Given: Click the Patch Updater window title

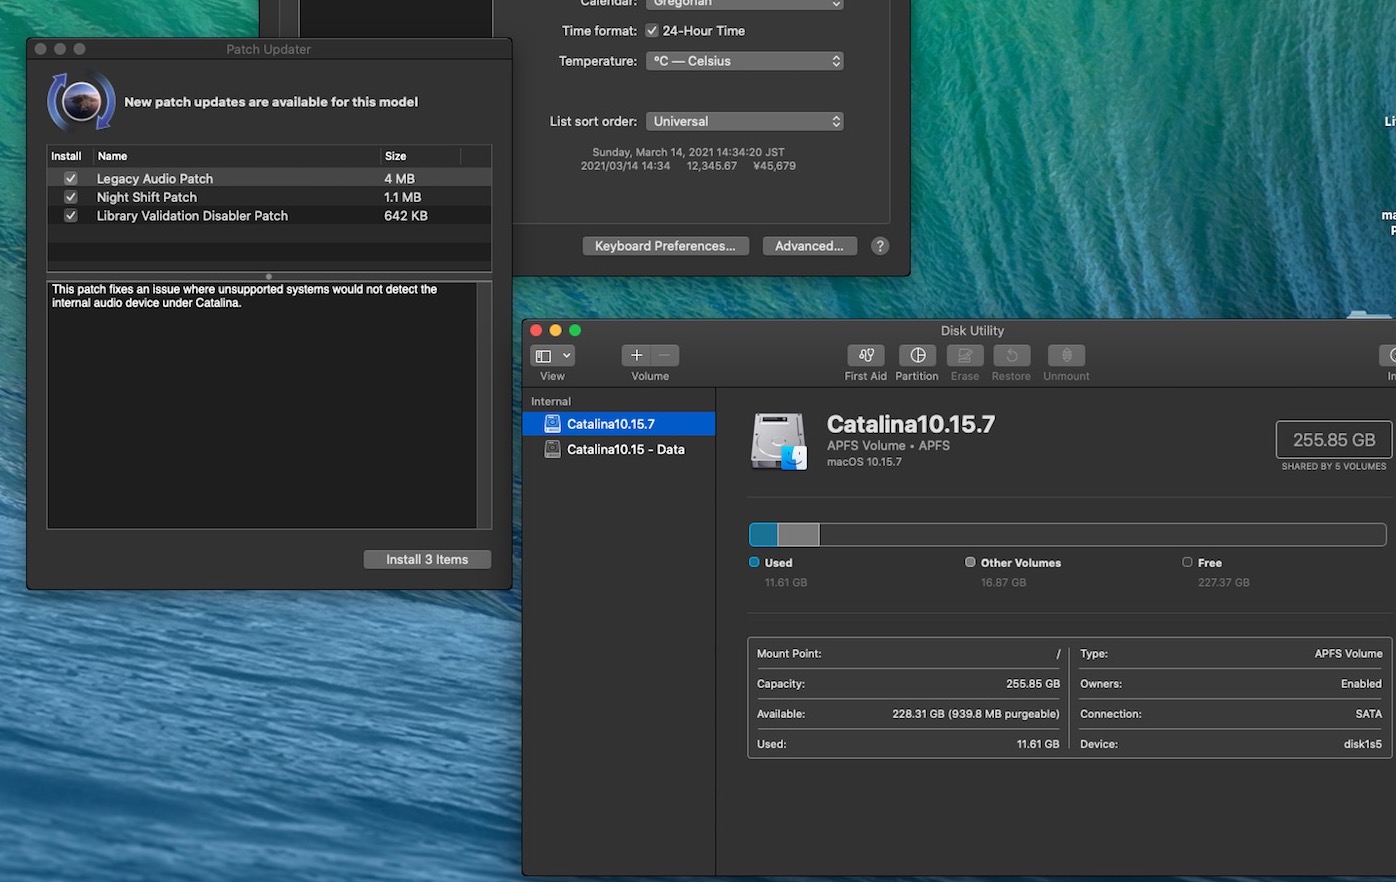Looking at the screenshot, I should [268, 49].
